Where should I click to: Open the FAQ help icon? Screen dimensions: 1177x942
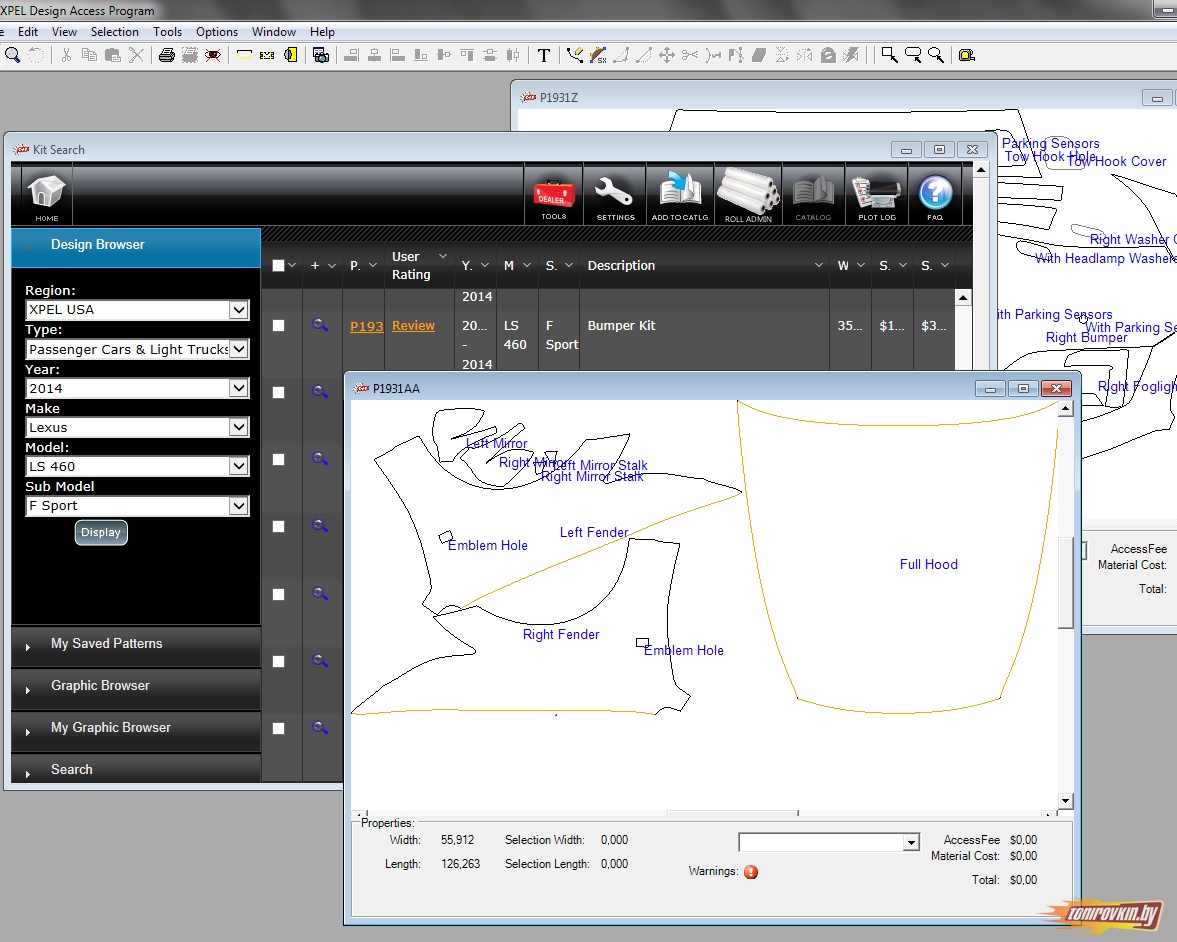[x=935, y=197]
